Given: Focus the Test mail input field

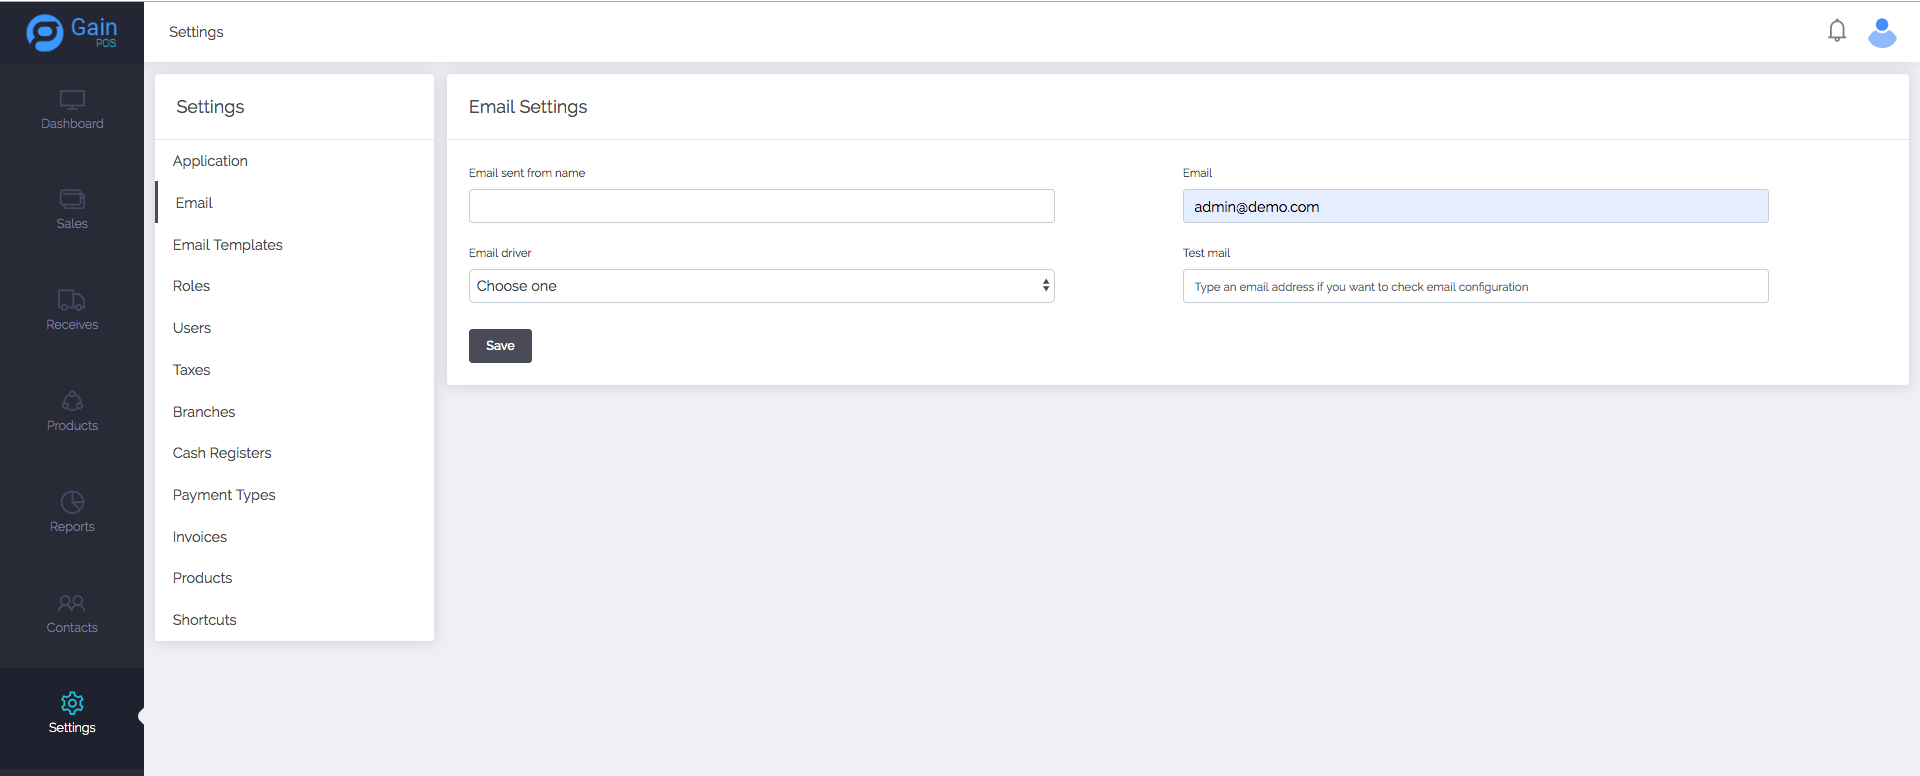Looking at the screenshot, I should pyautogui.click(x=1475, y=286).
